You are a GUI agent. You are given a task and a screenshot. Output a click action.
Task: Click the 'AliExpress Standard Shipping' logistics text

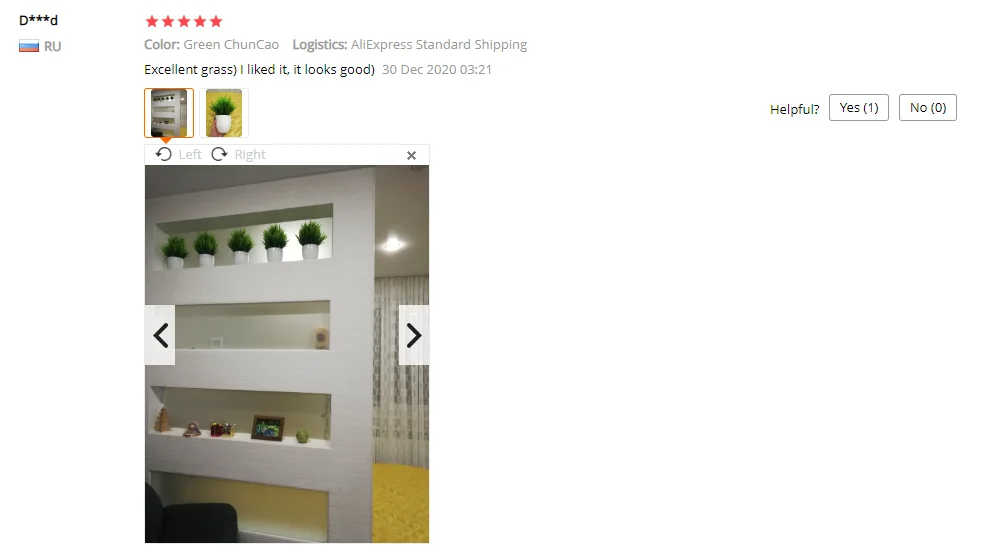pos(439,44)
